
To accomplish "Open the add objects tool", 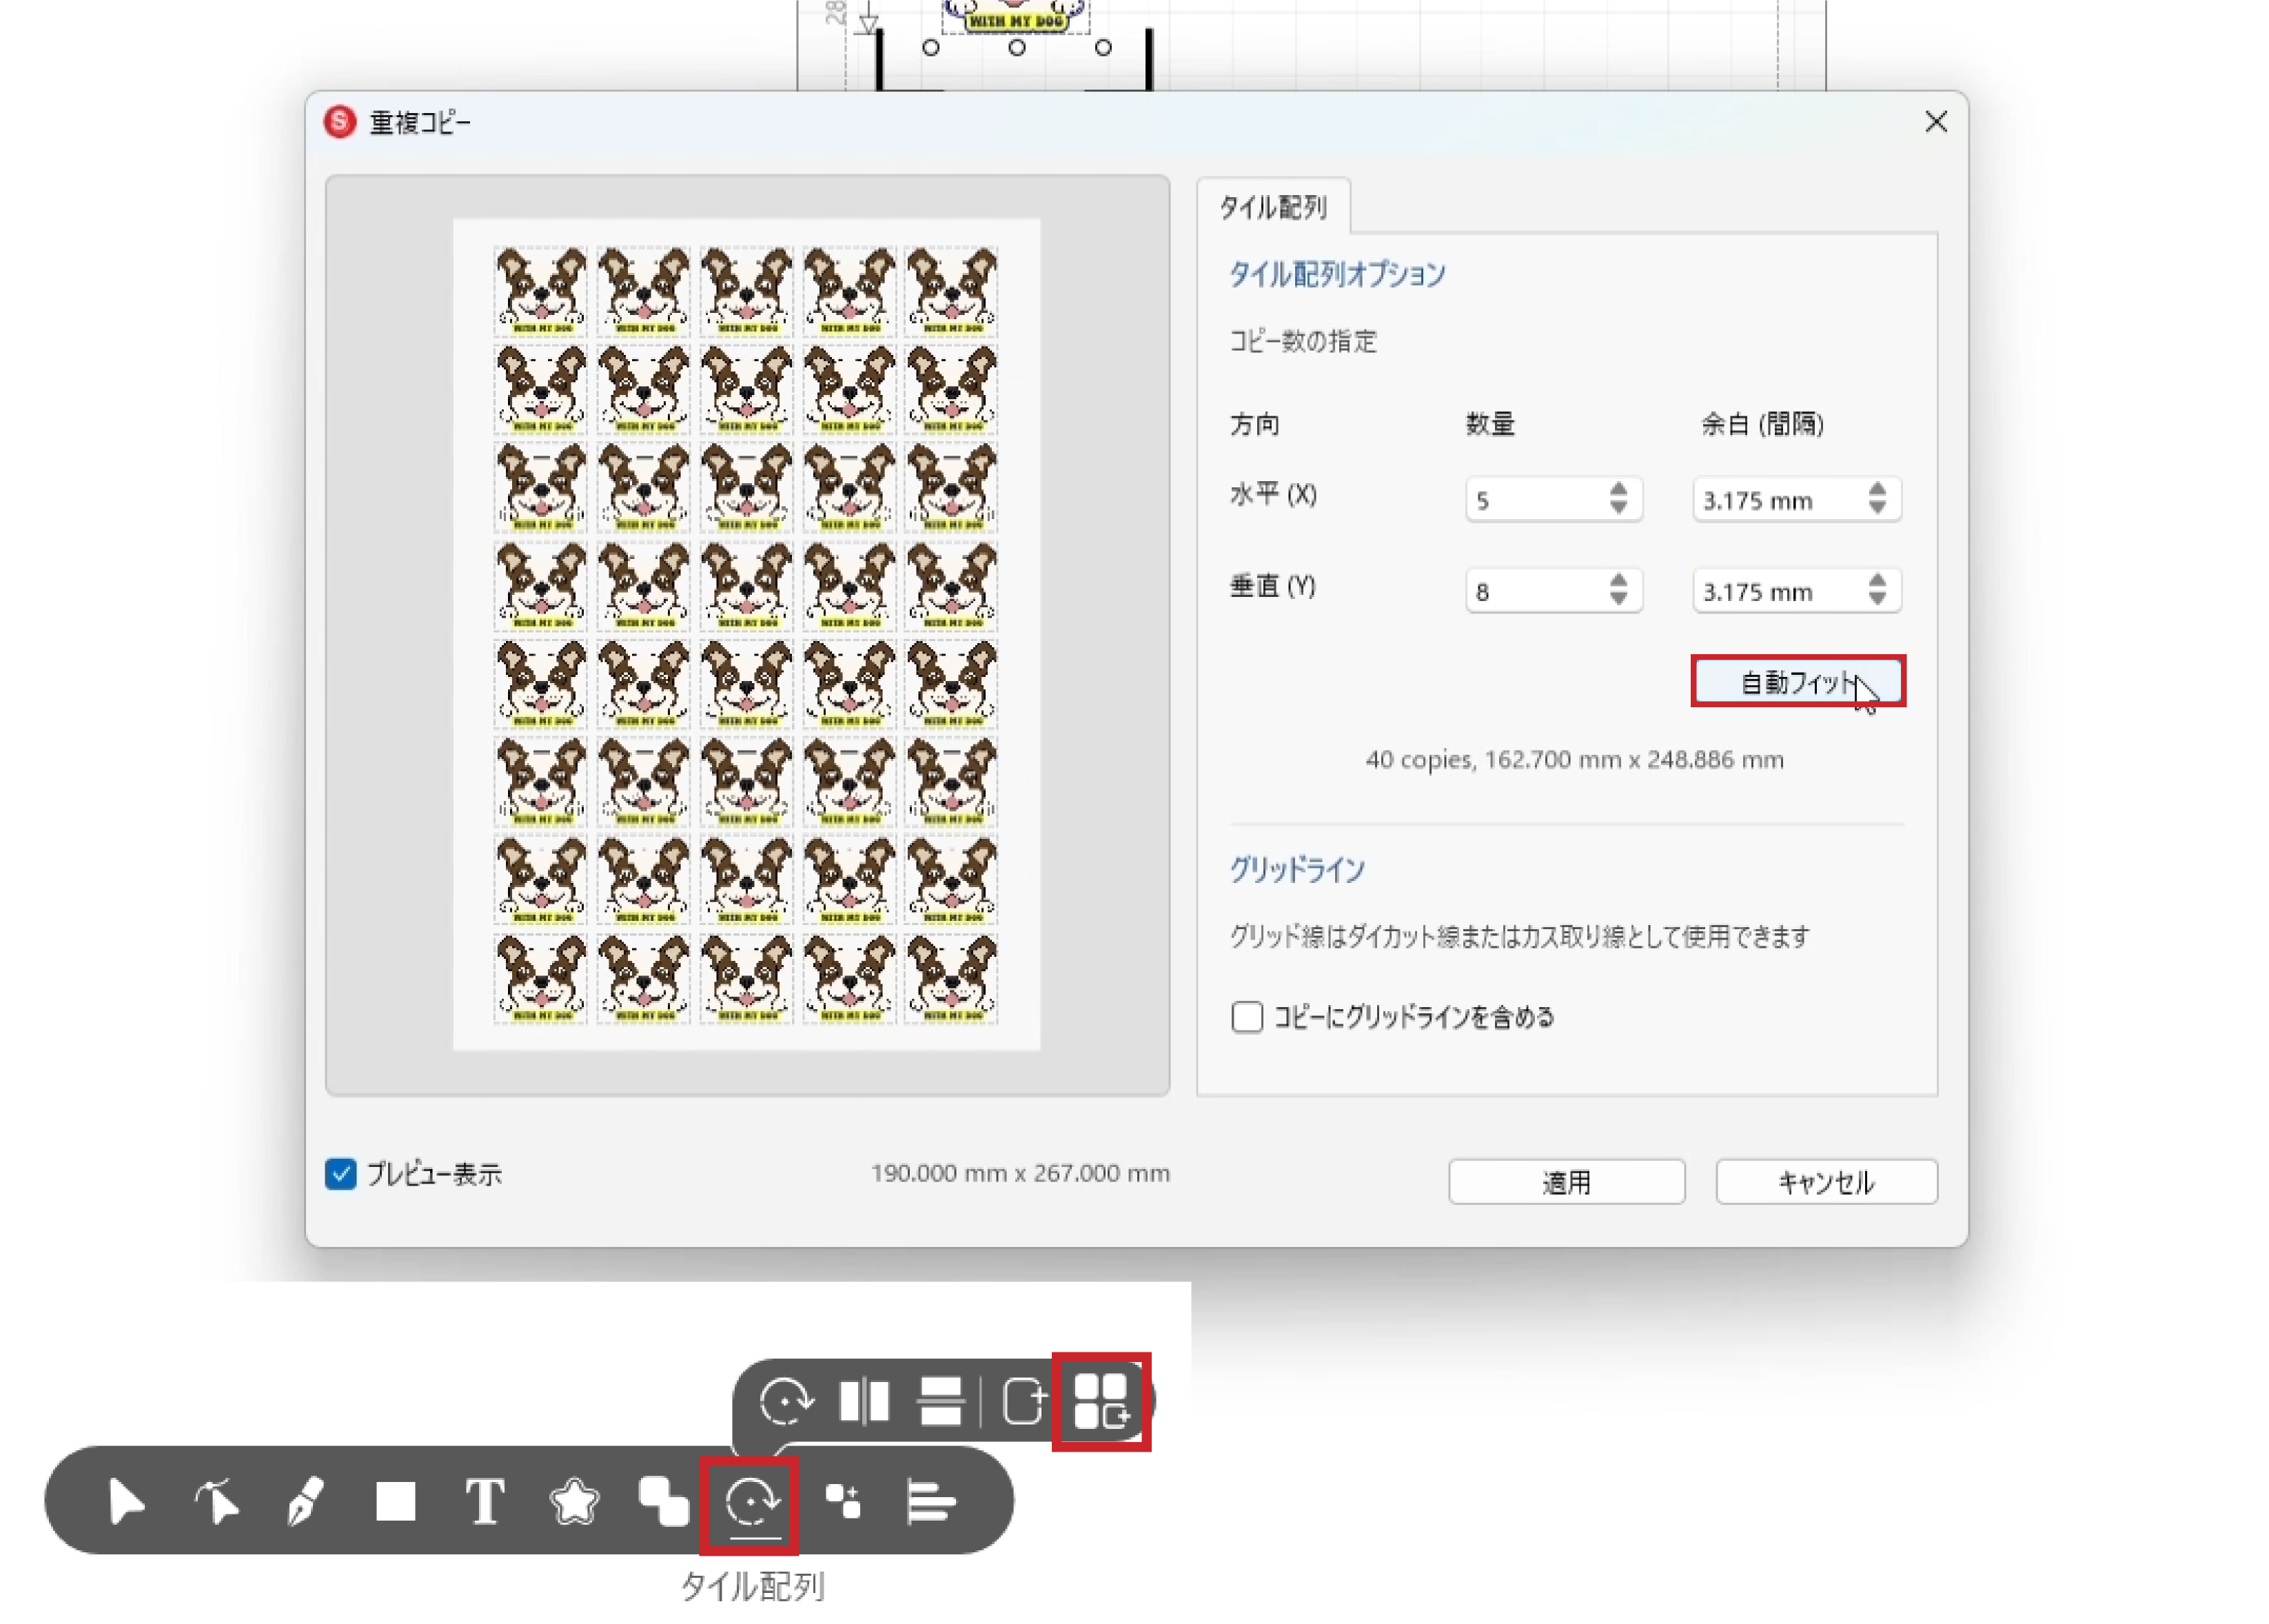I will [x=842, y=1501].
